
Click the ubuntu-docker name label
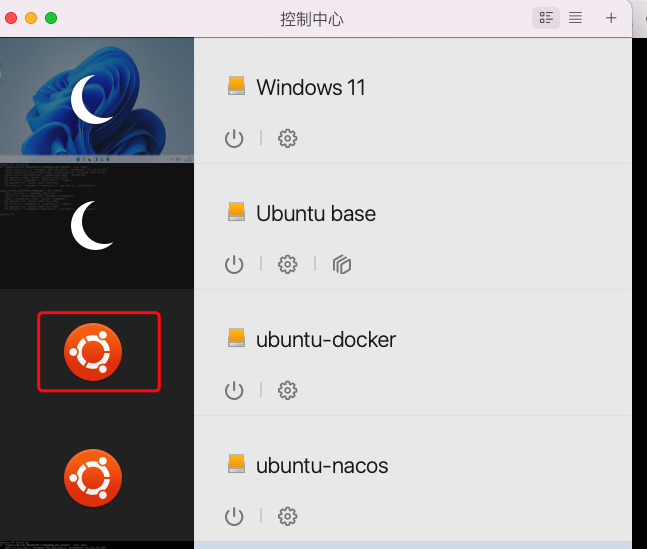[x=326, y=340]
